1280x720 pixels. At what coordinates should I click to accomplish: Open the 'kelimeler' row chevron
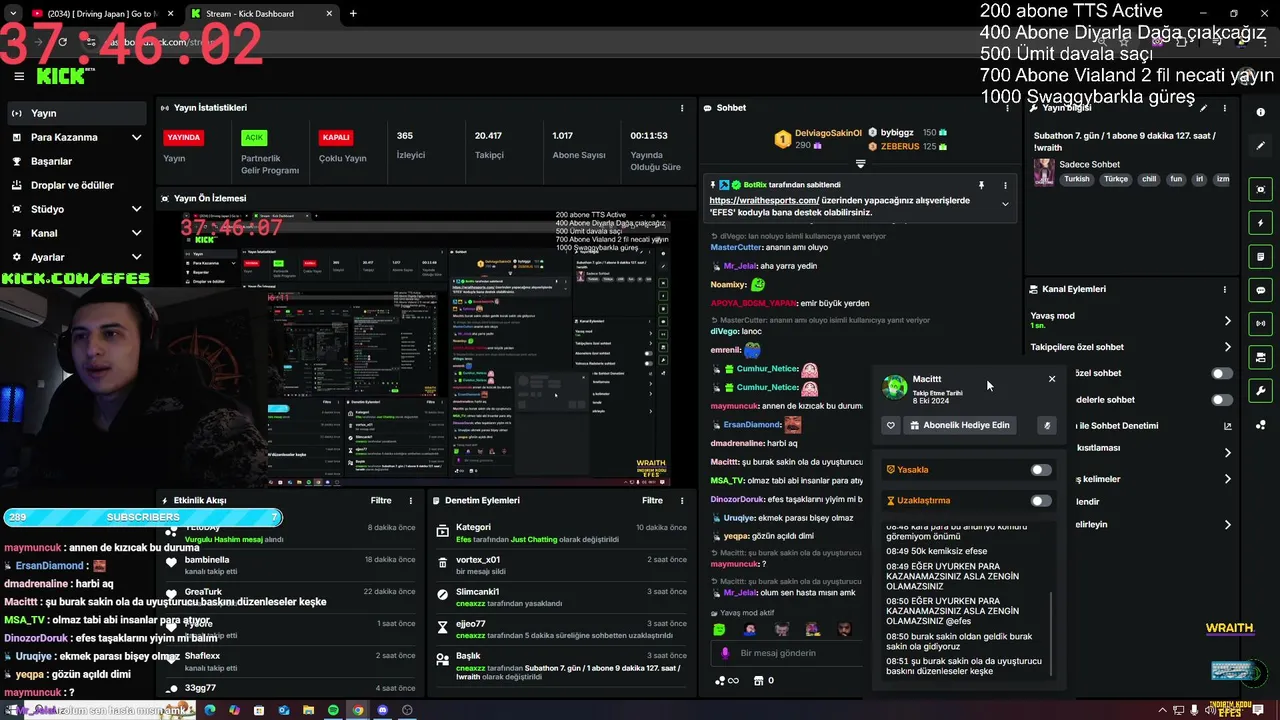pyautogui.click(x=1227, y=479)
